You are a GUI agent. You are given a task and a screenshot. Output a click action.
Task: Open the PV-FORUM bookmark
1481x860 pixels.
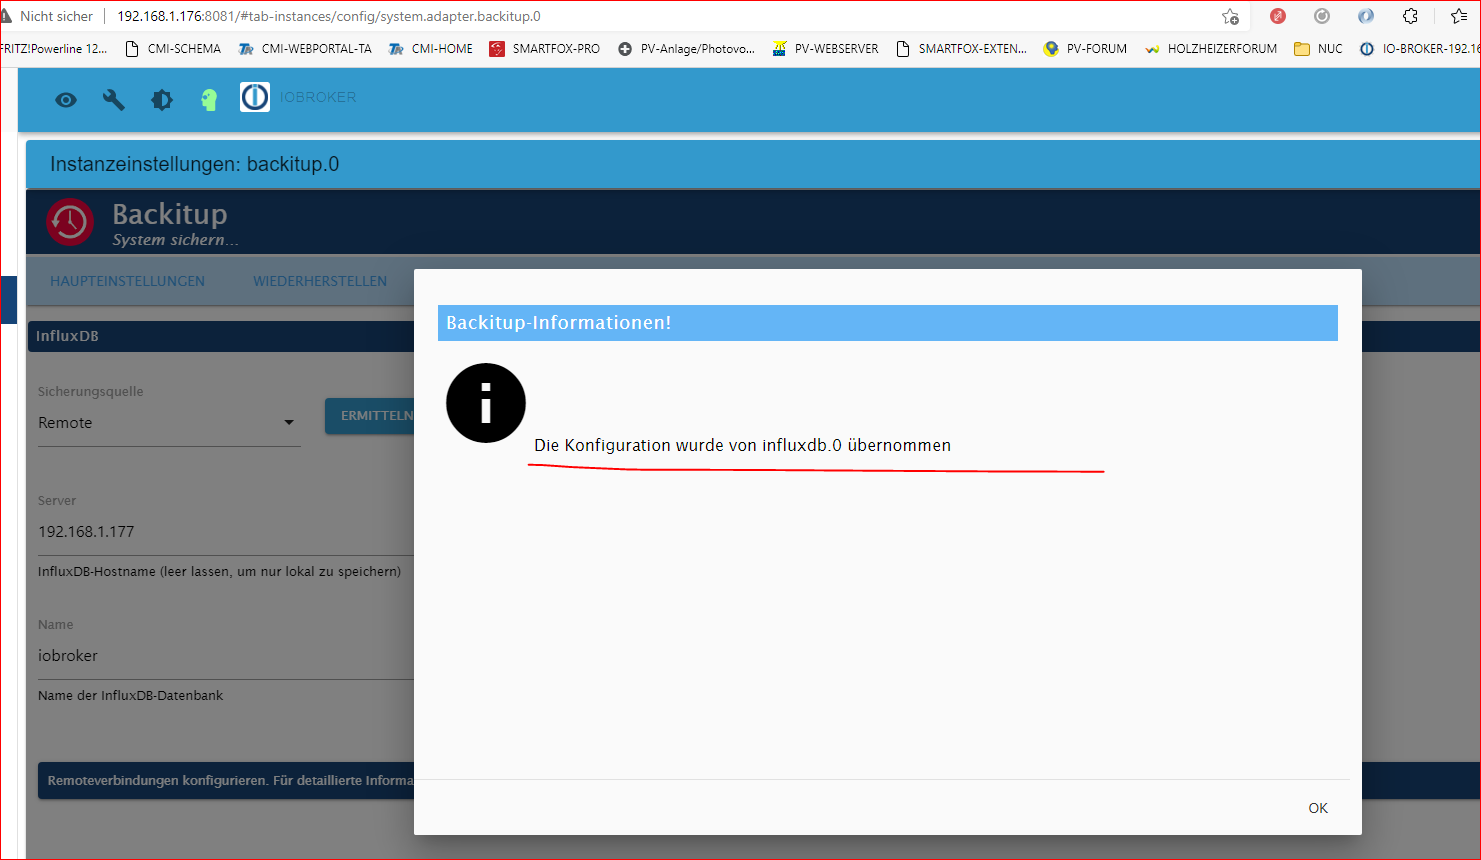(x=1085, y=48)
